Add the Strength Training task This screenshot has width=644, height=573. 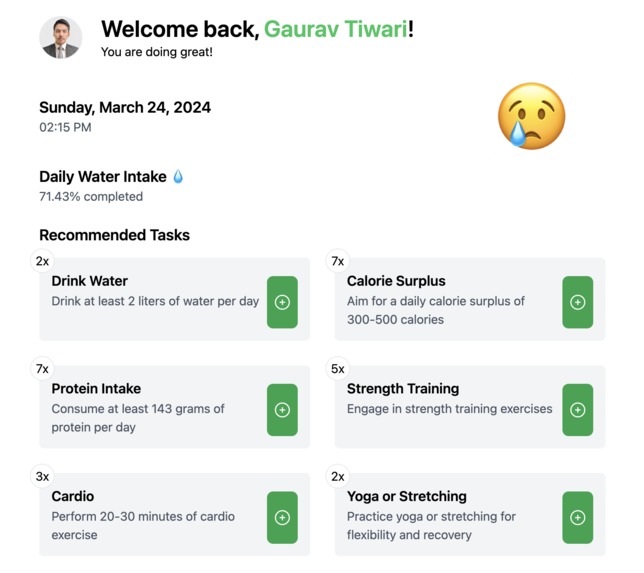pos(577,410)
